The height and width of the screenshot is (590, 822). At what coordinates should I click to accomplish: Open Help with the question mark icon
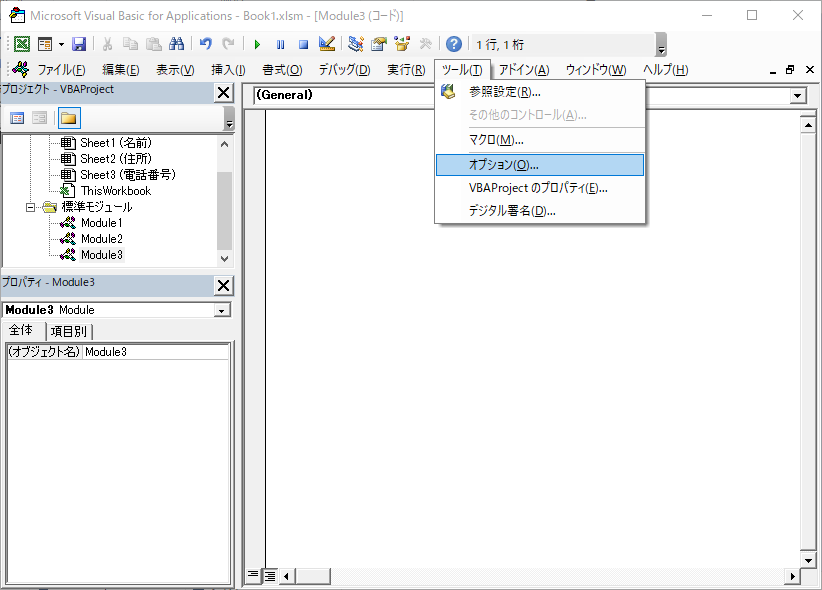(454, 44)
